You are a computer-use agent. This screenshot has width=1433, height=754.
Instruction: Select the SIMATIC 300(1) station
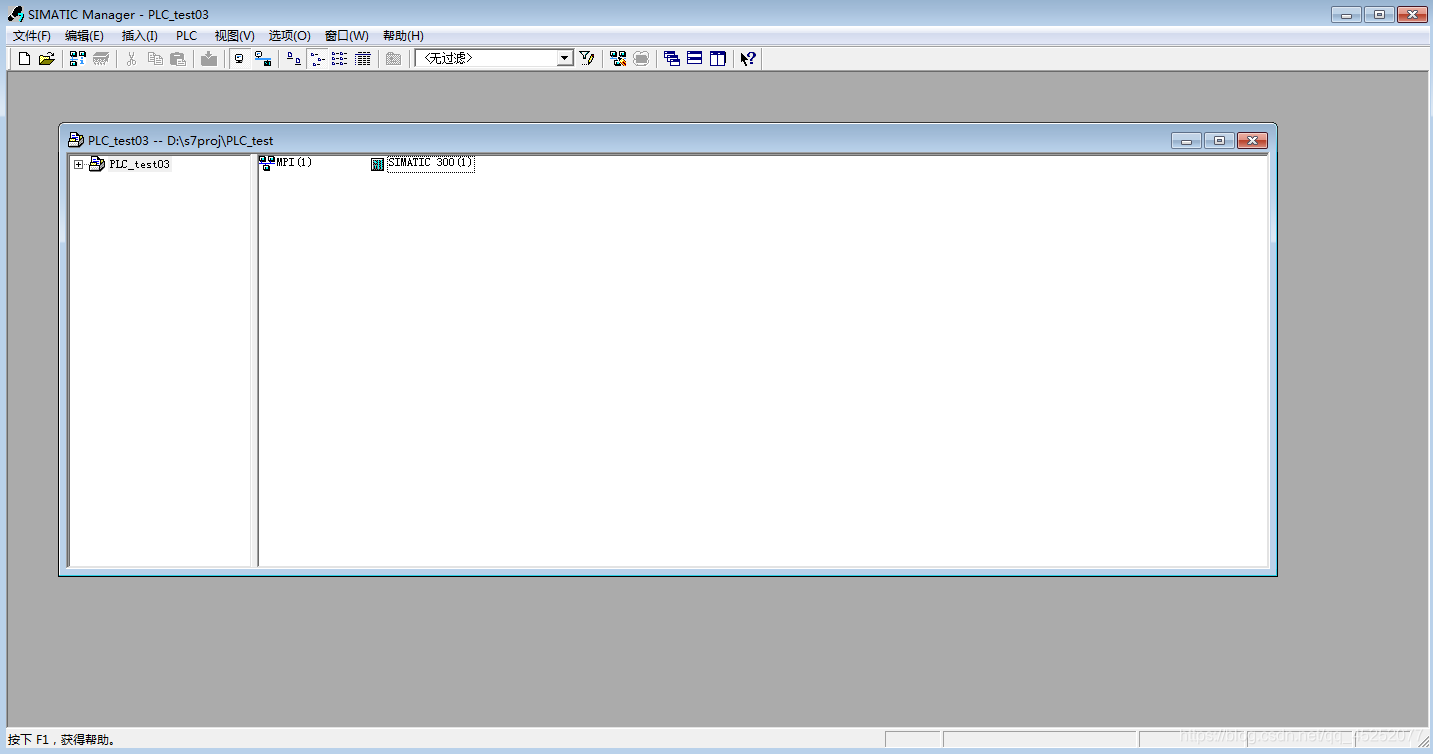pyautogui.click(x=430, y=163)
